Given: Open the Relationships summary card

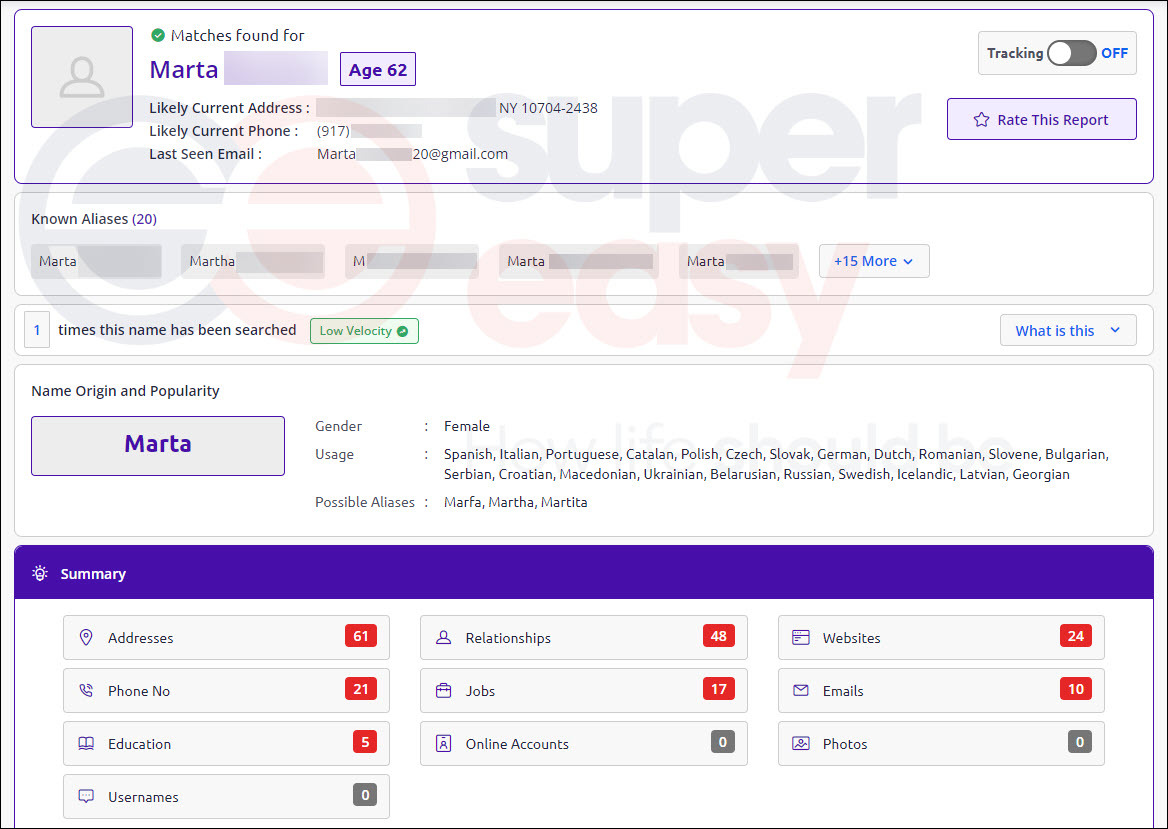Looking at the screenshot, I should click(x=584, y=638).
